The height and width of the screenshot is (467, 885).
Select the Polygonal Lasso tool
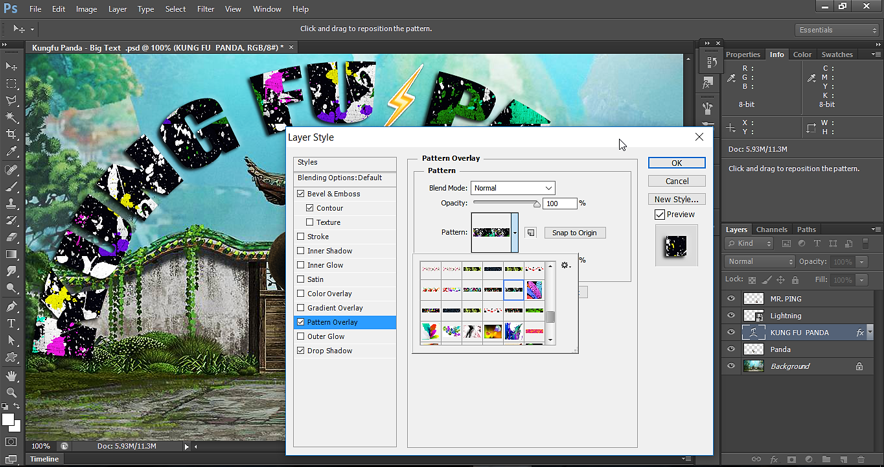tap(11, 101)
